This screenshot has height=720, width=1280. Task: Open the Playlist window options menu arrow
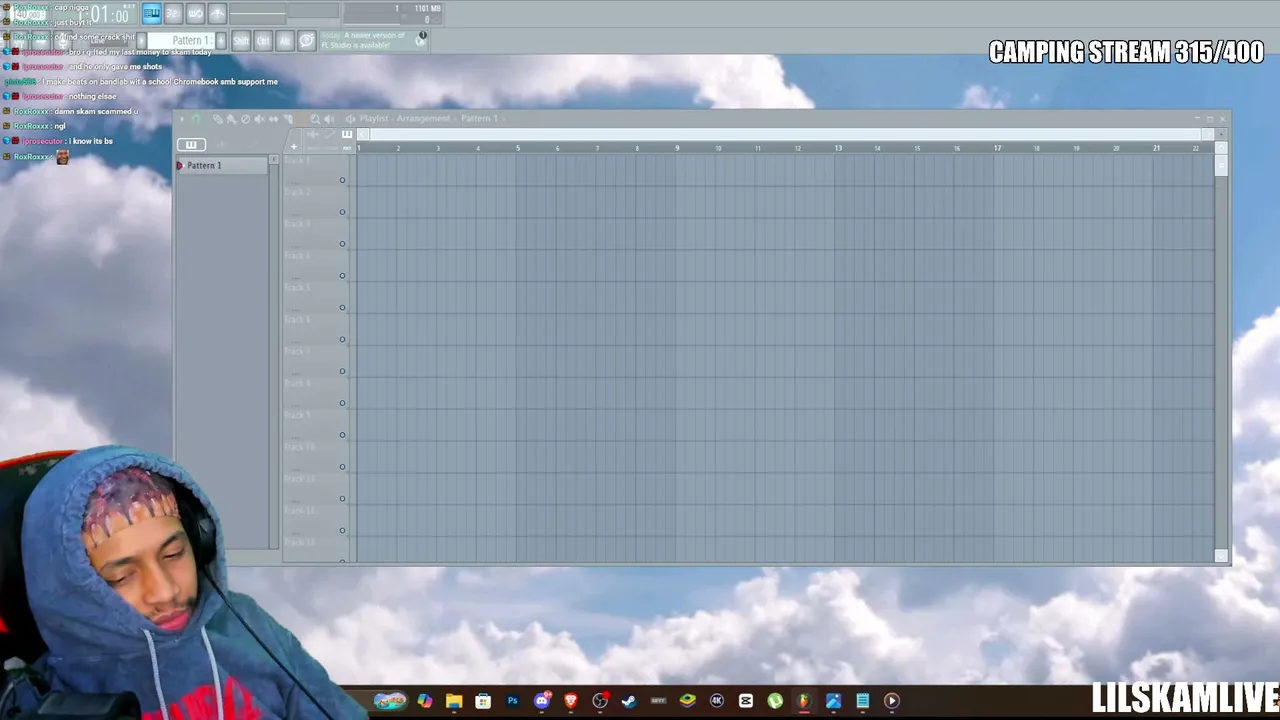[x=182, y=119]
